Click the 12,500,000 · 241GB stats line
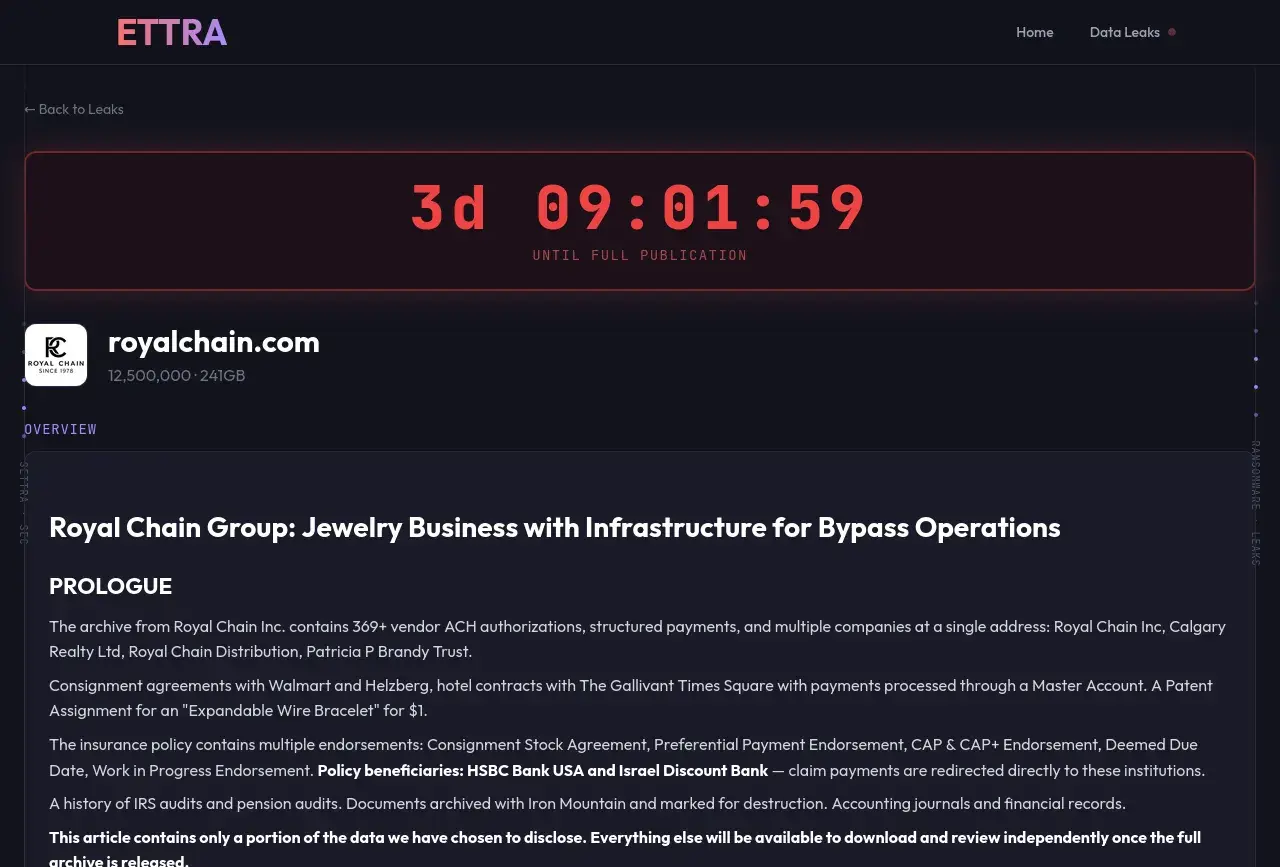Viewport: 1280px width, 867px height. click(177, 376)
